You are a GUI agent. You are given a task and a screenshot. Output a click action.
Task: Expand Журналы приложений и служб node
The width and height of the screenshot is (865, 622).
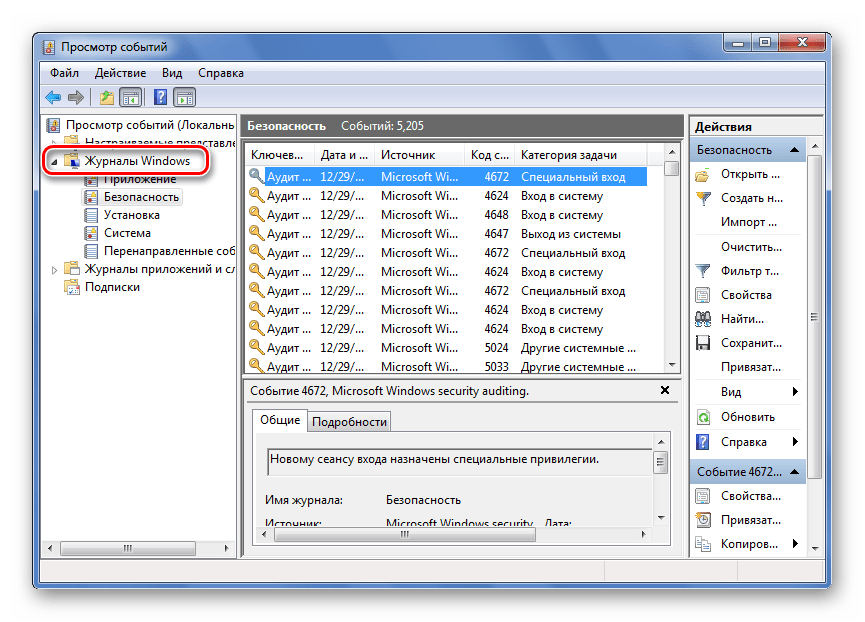tap(54, 268)
